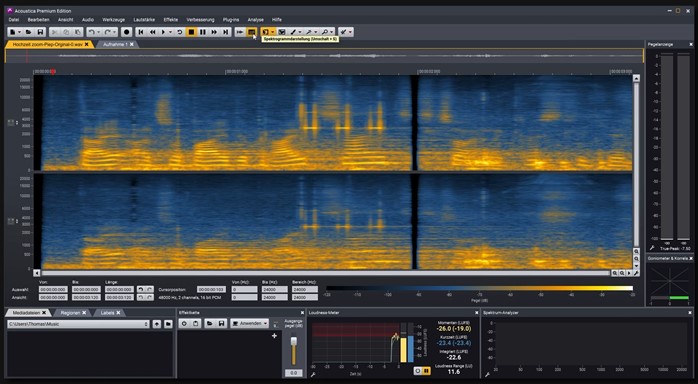The width and height of the screenshot is (698, 384).
Task: Open the Music folder path dropdown
Action: (78, 324)
